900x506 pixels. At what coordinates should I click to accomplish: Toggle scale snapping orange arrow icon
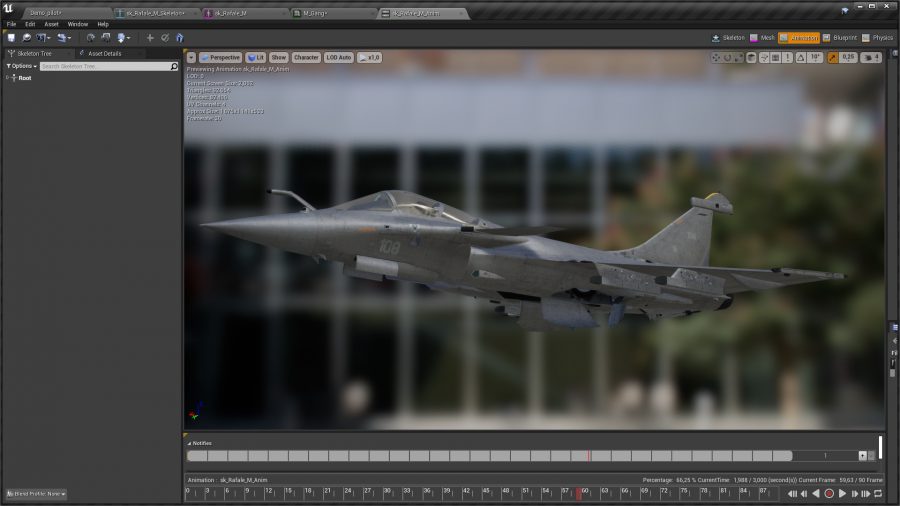click(832, 57)
